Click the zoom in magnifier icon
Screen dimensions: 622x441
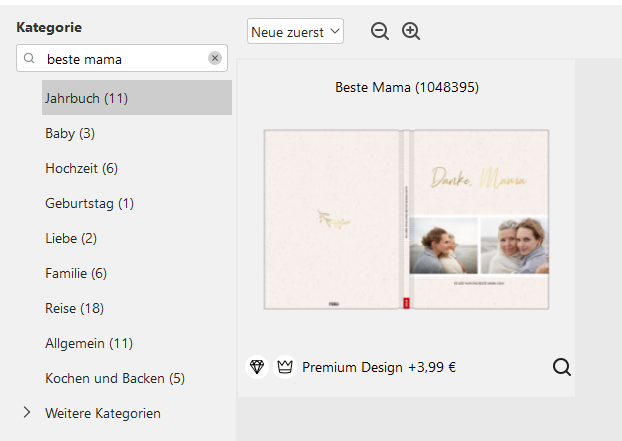pyautogui.click(x=411, y=31)
